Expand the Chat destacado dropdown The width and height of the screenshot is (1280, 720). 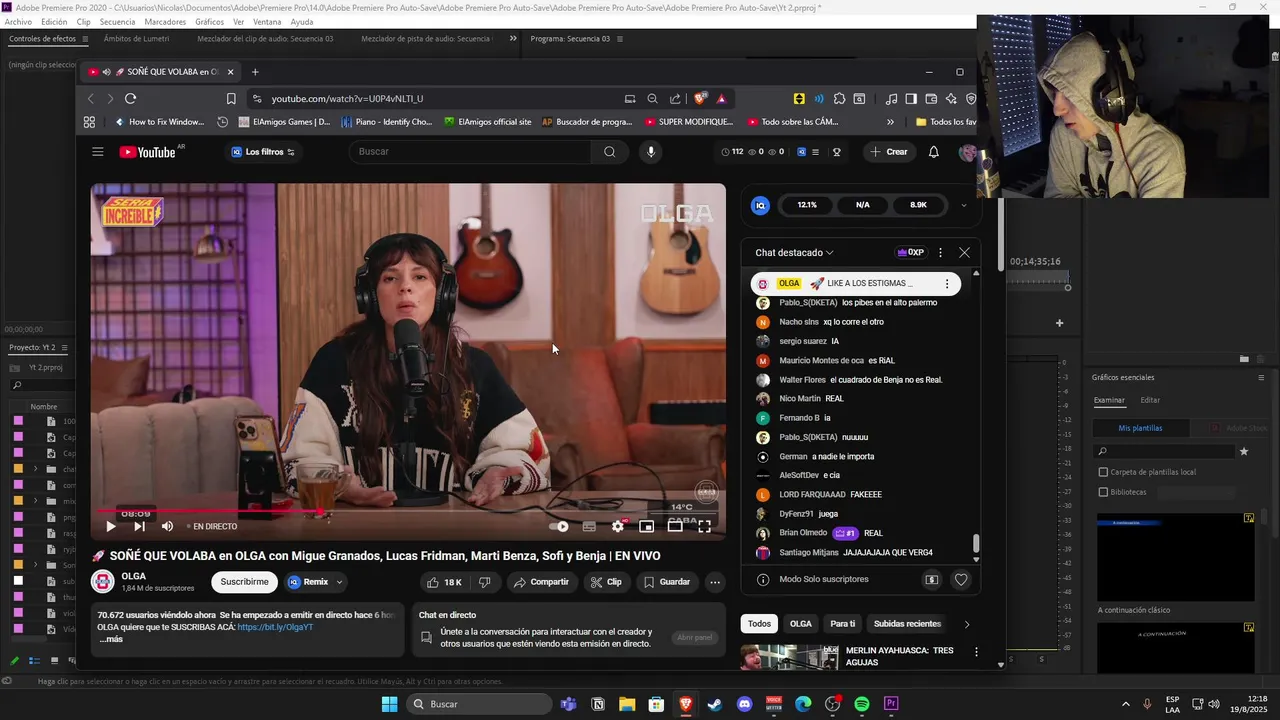pos(794,253)
